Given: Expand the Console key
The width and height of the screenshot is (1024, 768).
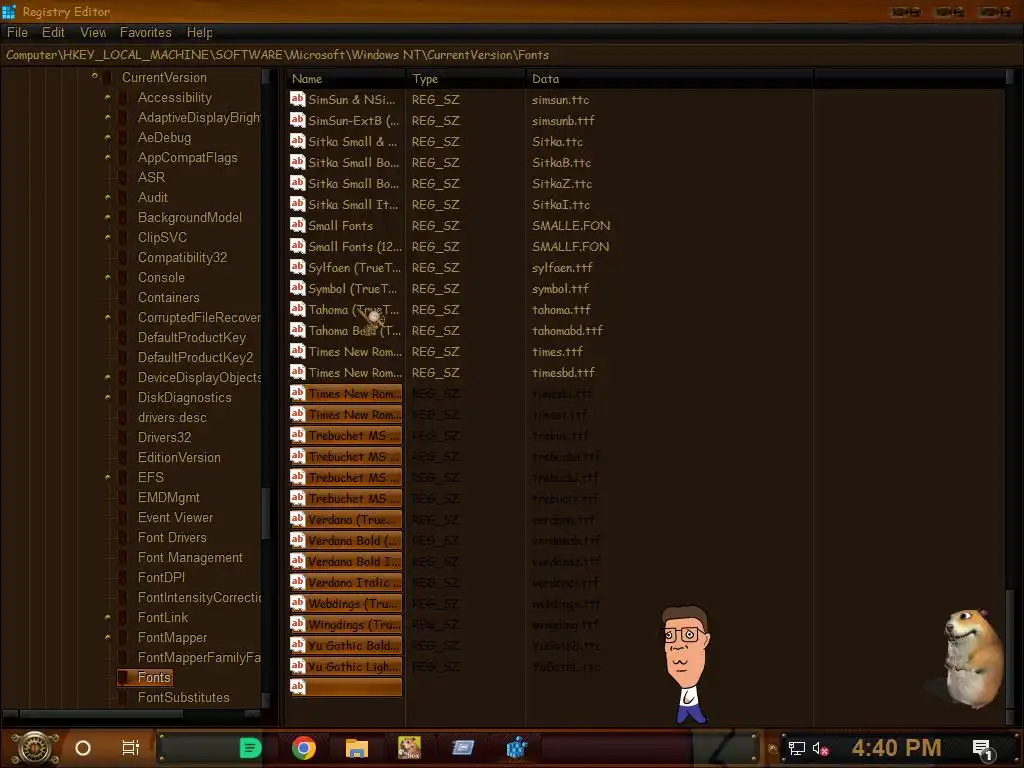Looking at the screenshot, I should 108,278.
